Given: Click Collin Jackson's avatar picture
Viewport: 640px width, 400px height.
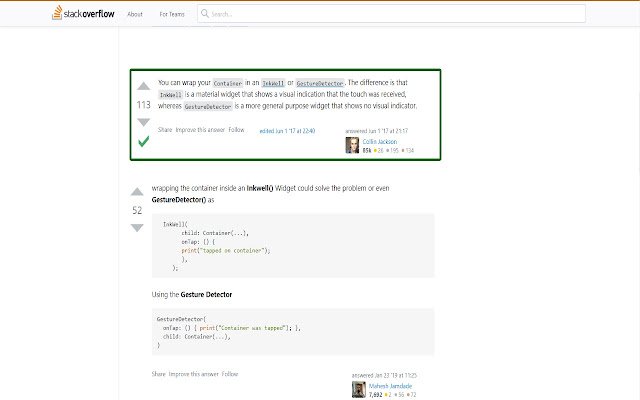Looking at the screenshot, I should pos(352,145).
